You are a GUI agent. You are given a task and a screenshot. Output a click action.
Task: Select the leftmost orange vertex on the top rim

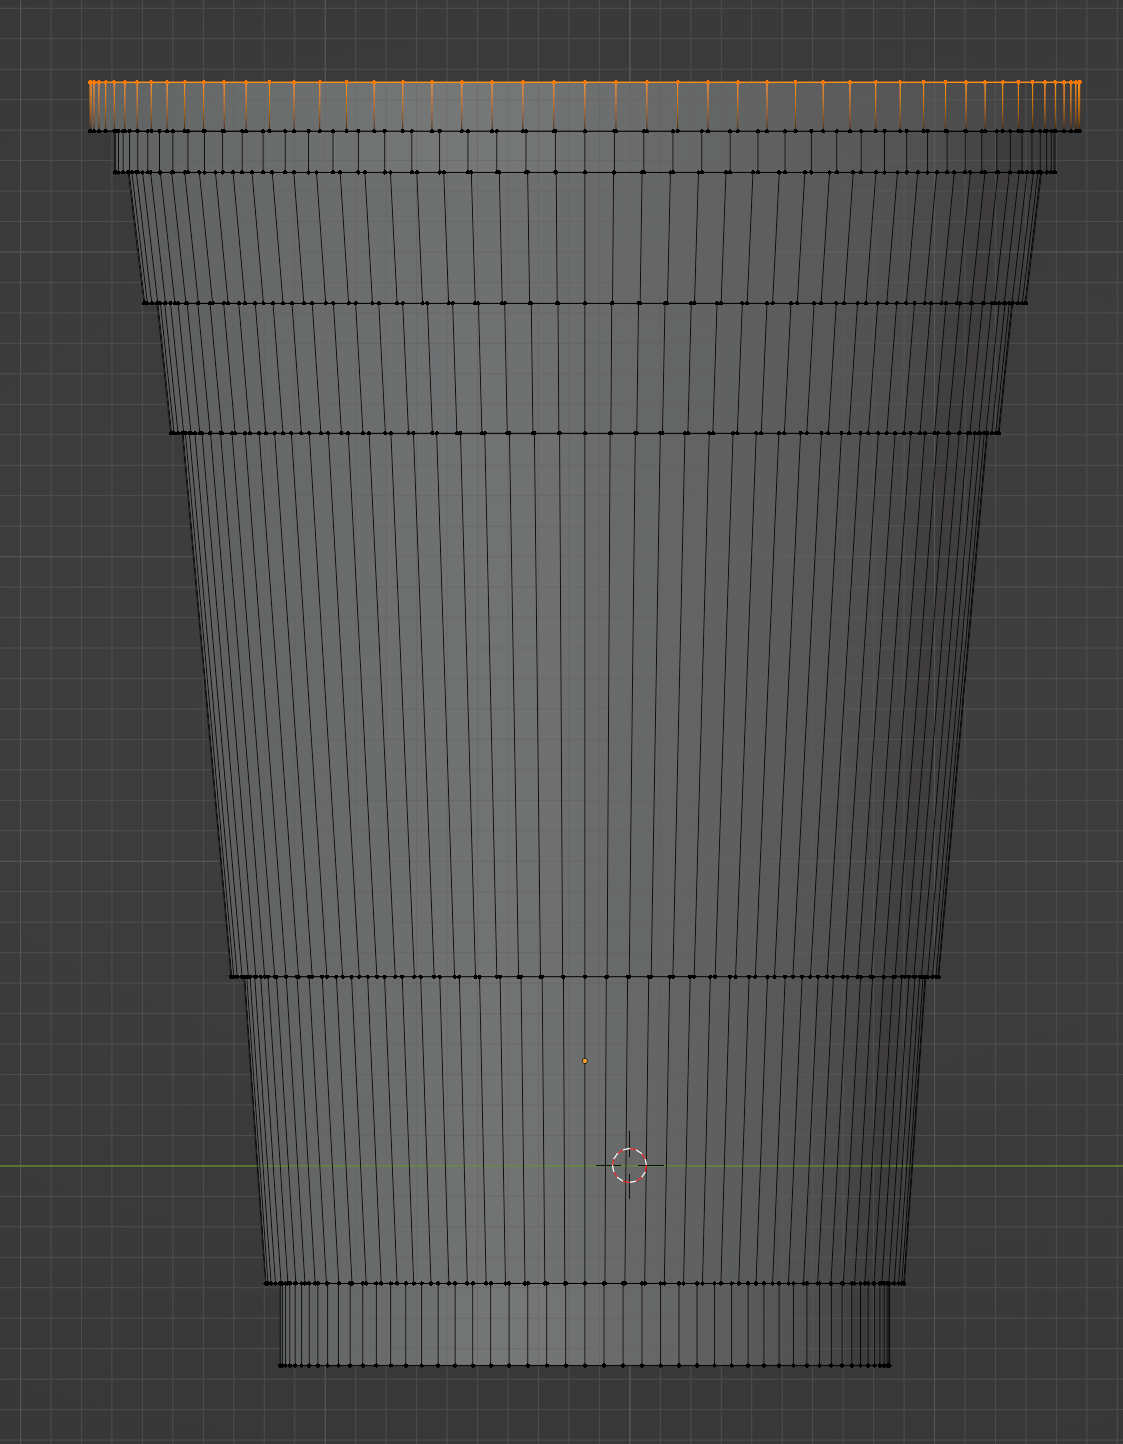pyautogui.click(x=90, y=82)
